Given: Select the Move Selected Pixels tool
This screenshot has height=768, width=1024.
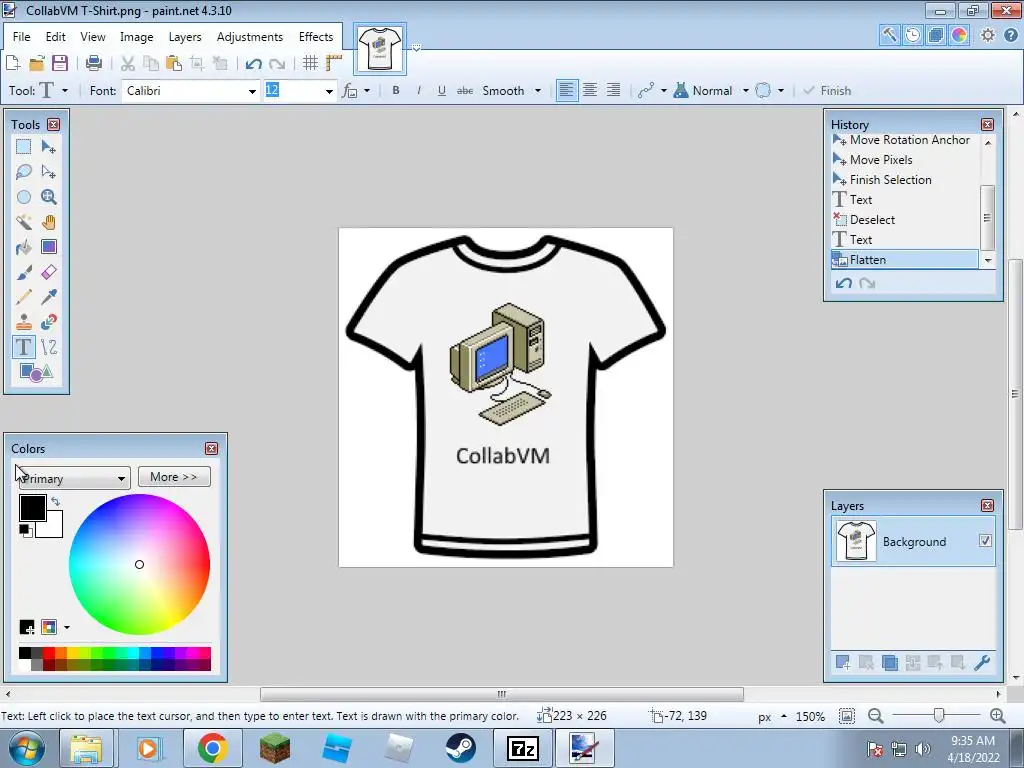Looking at the screenshot, I should 48,147.
